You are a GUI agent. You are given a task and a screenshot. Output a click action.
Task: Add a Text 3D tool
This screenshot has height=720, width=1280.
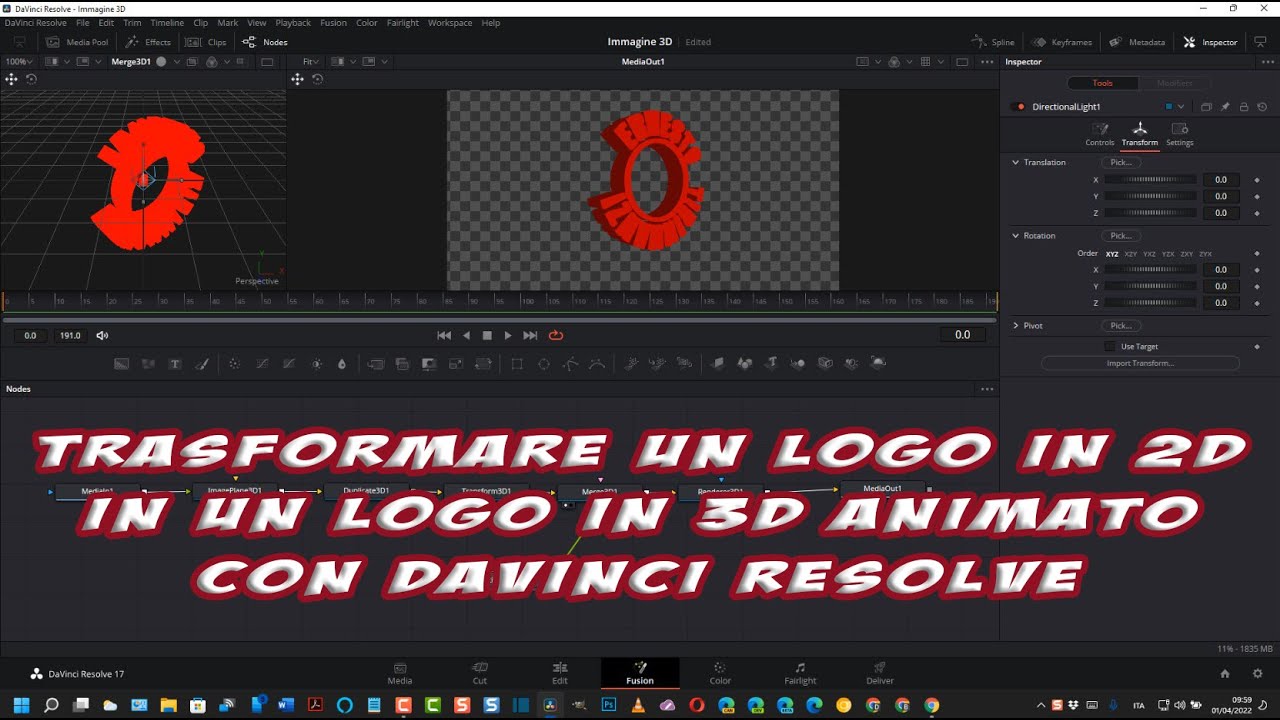pos(771,364)
